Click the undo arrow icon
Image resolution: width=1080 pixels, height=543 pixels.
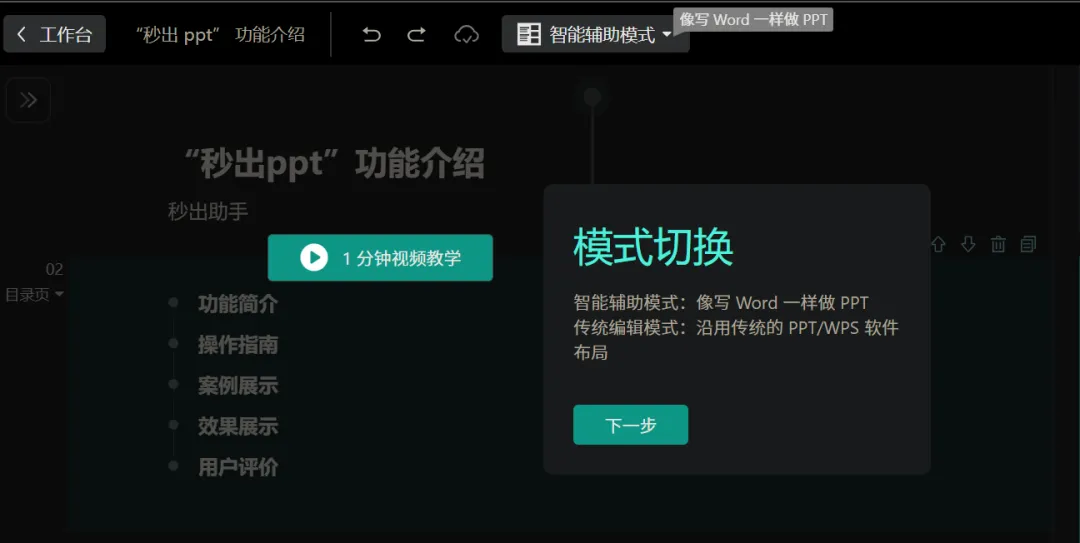pyautogui.click(x=372, y=35)
